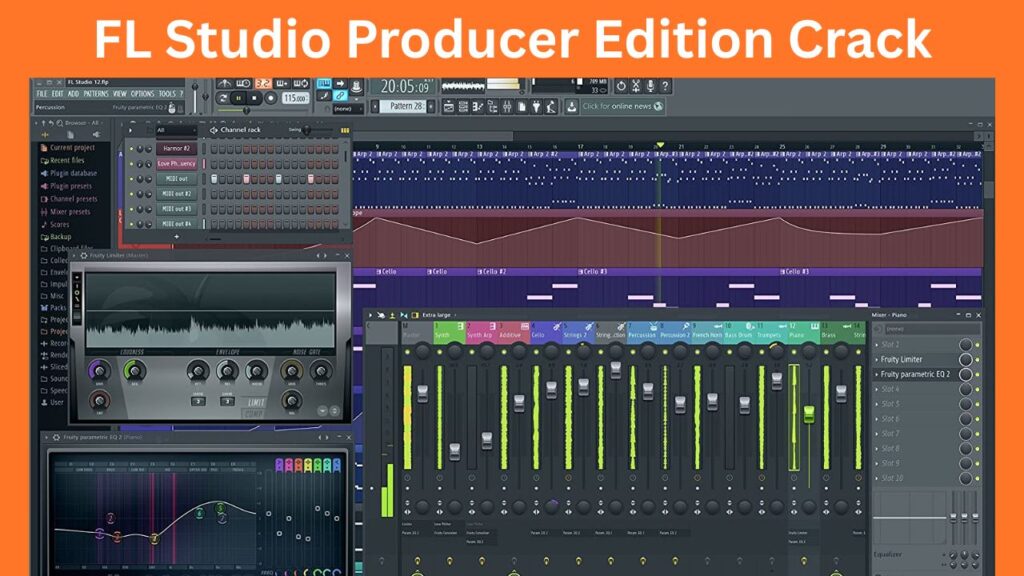1024x576 pixels.
Task: Click the Fruity parametric EQ 2 gear icon
Action: point(57,437)
